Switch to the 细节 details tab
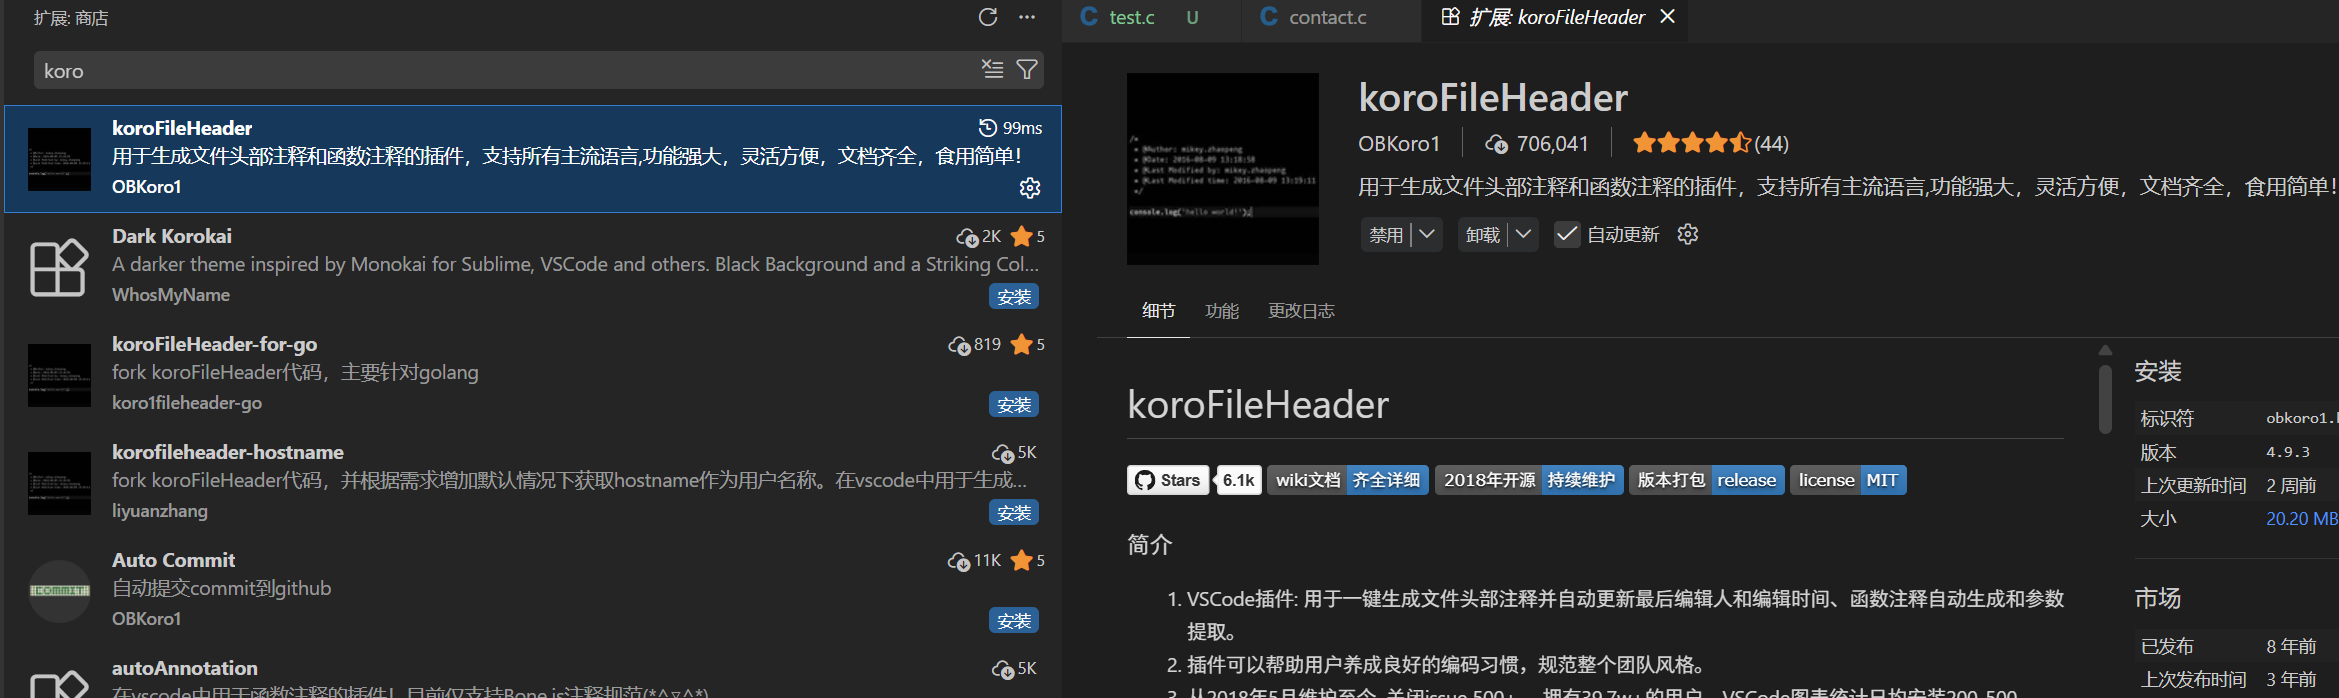The width and height of the screenshot is (2339, 698). 1158,311
